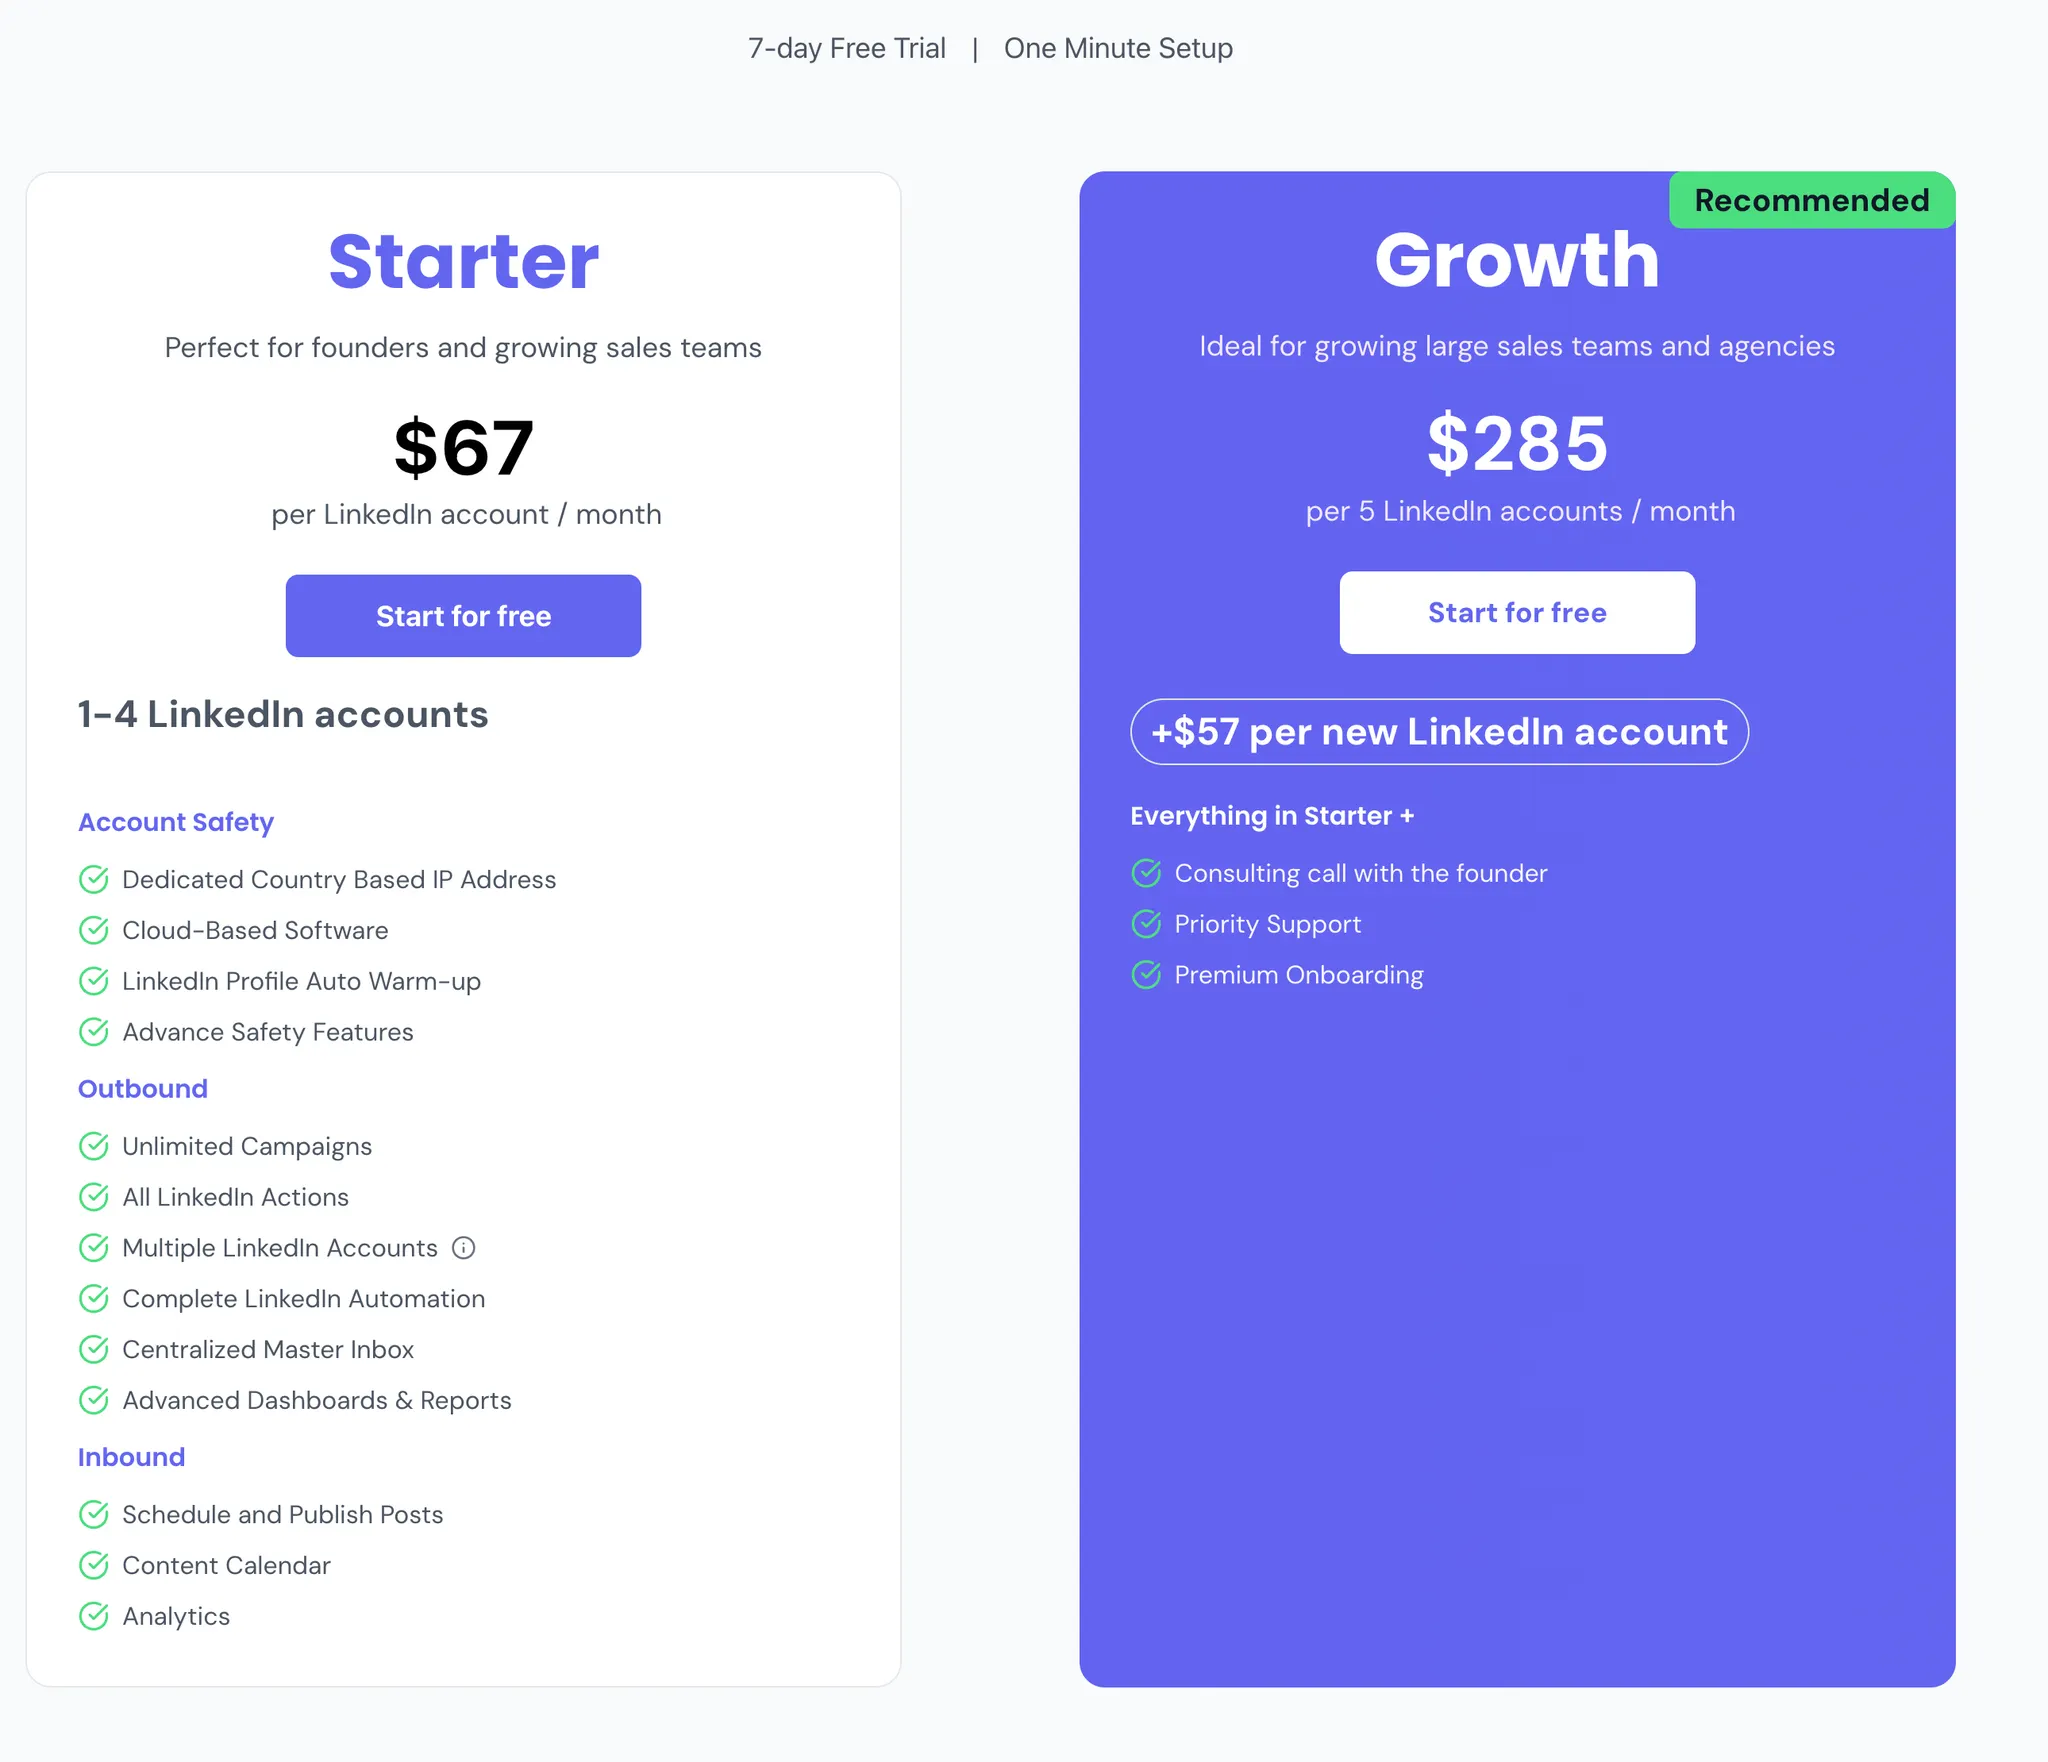The height and width of the screenshot is (1762, 2048).
Task: Click the Starter plan Start for free button
Action: point(463,616)
